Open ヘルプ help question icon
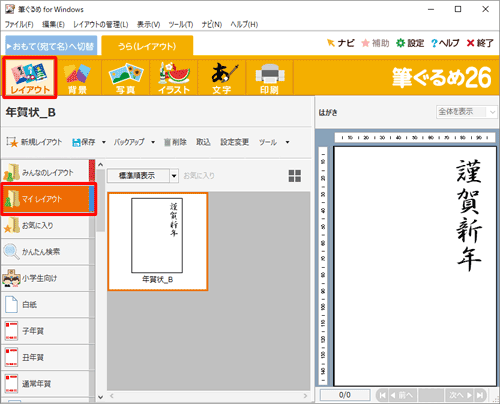This screenshot has width=500, height=404. point(445,43)
